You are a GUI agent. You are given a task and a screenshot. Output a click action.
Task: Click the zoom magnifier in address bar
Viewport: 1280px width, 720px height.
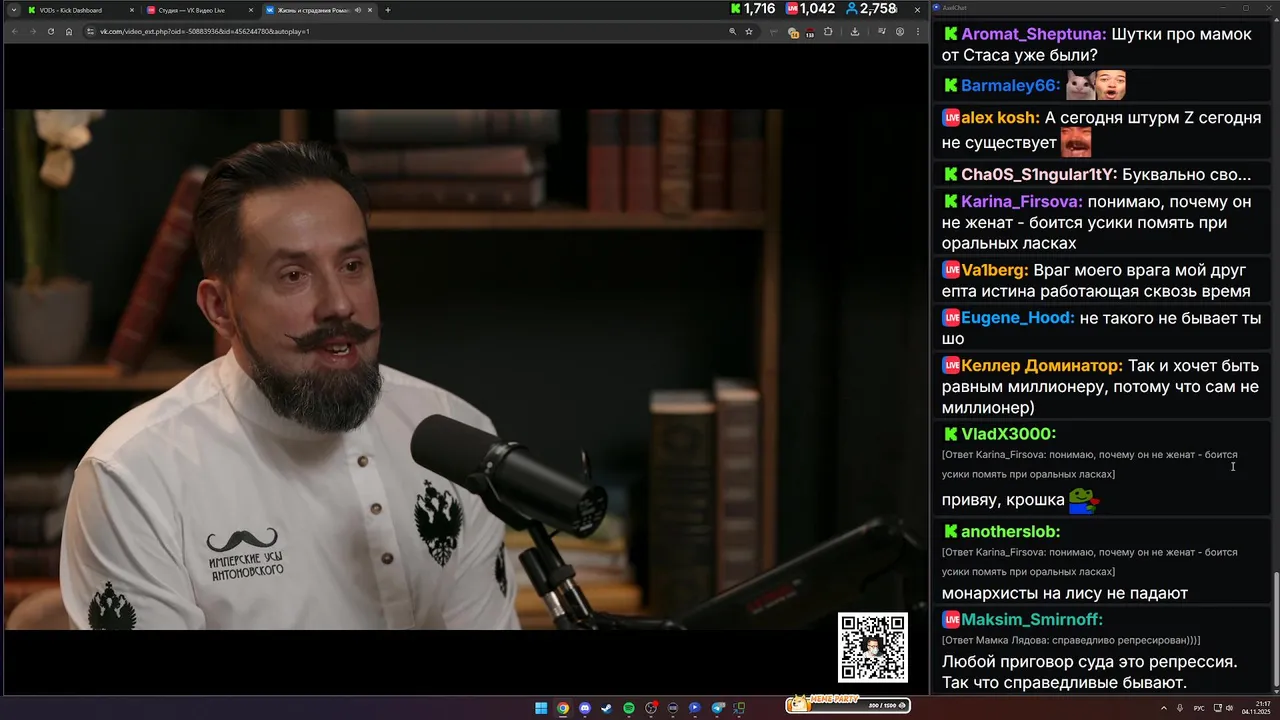[x=733, y=31]
